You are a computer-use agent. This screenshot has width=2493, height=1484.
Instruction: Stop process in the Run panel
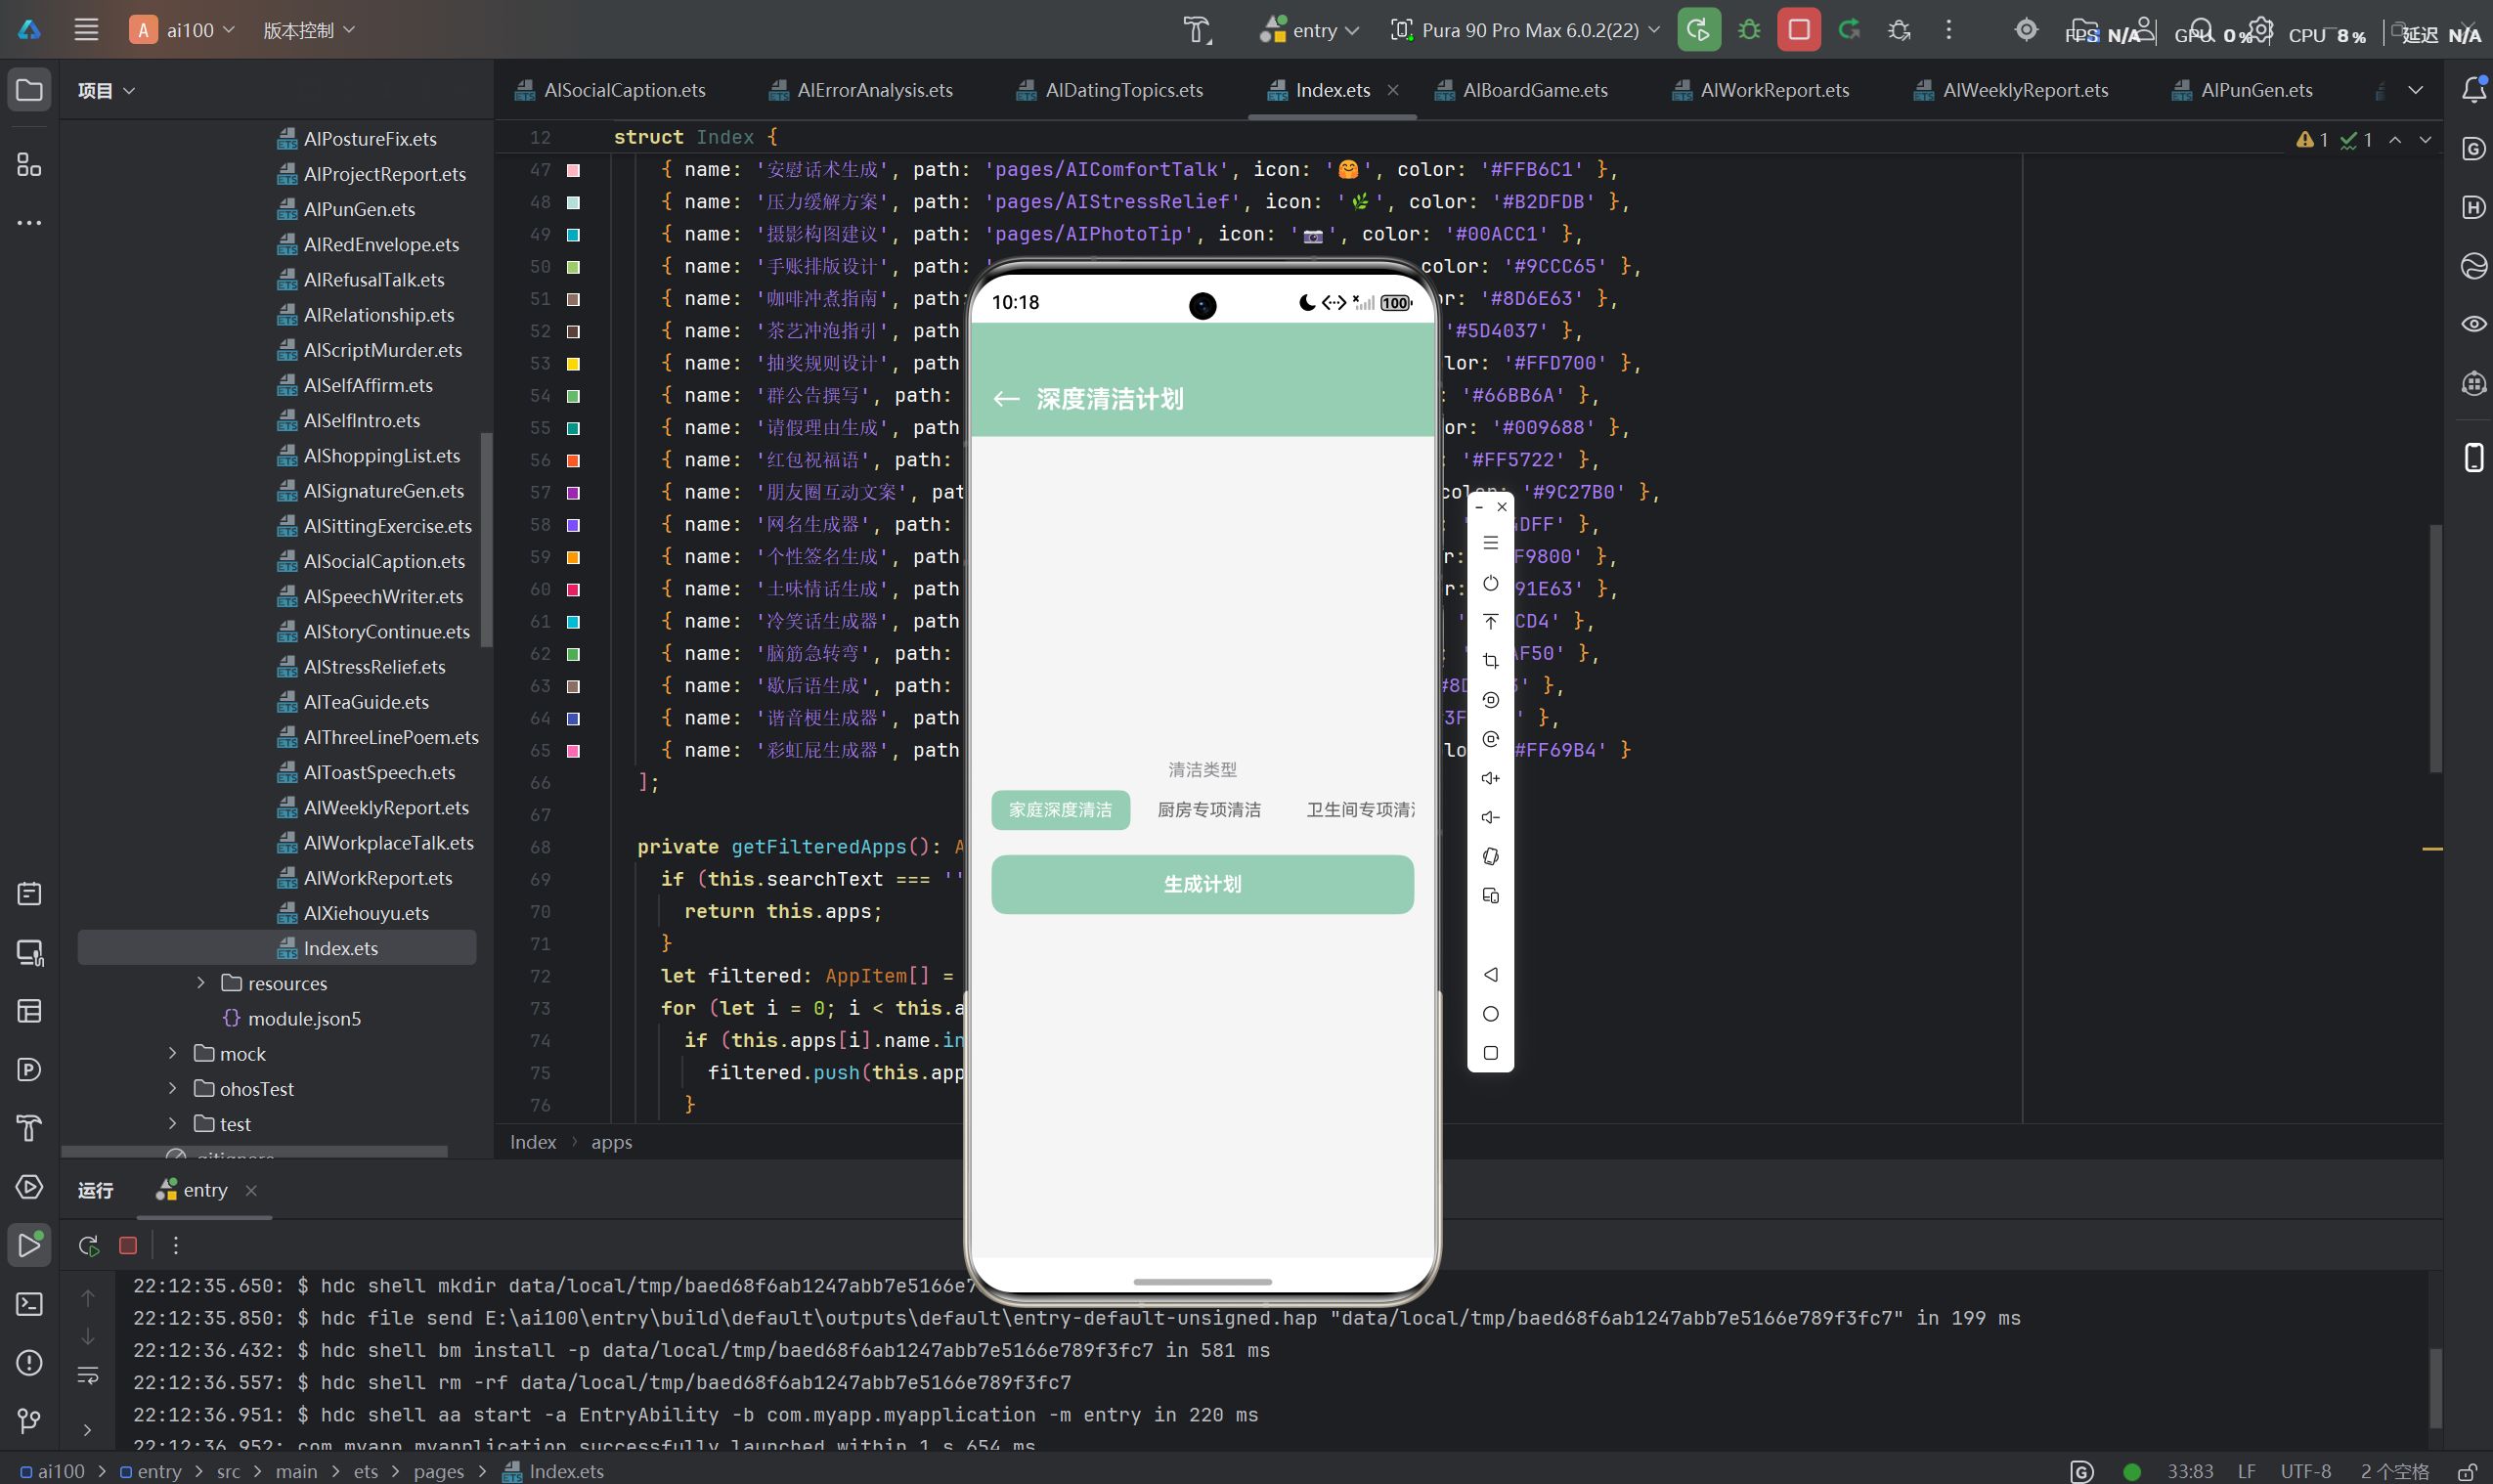pyautogui.click(x=128, y=1245)
